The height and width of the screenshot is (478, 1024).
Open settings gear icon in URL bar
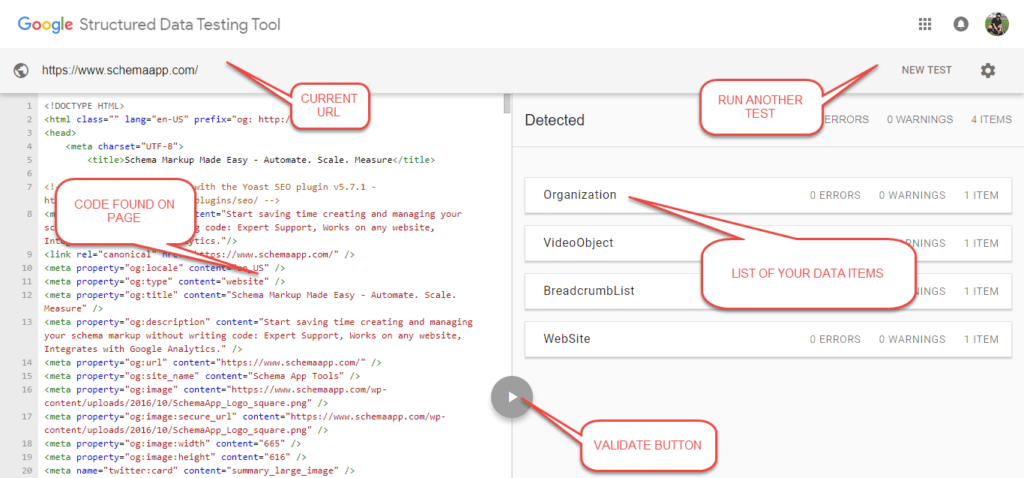coord(987,71)
